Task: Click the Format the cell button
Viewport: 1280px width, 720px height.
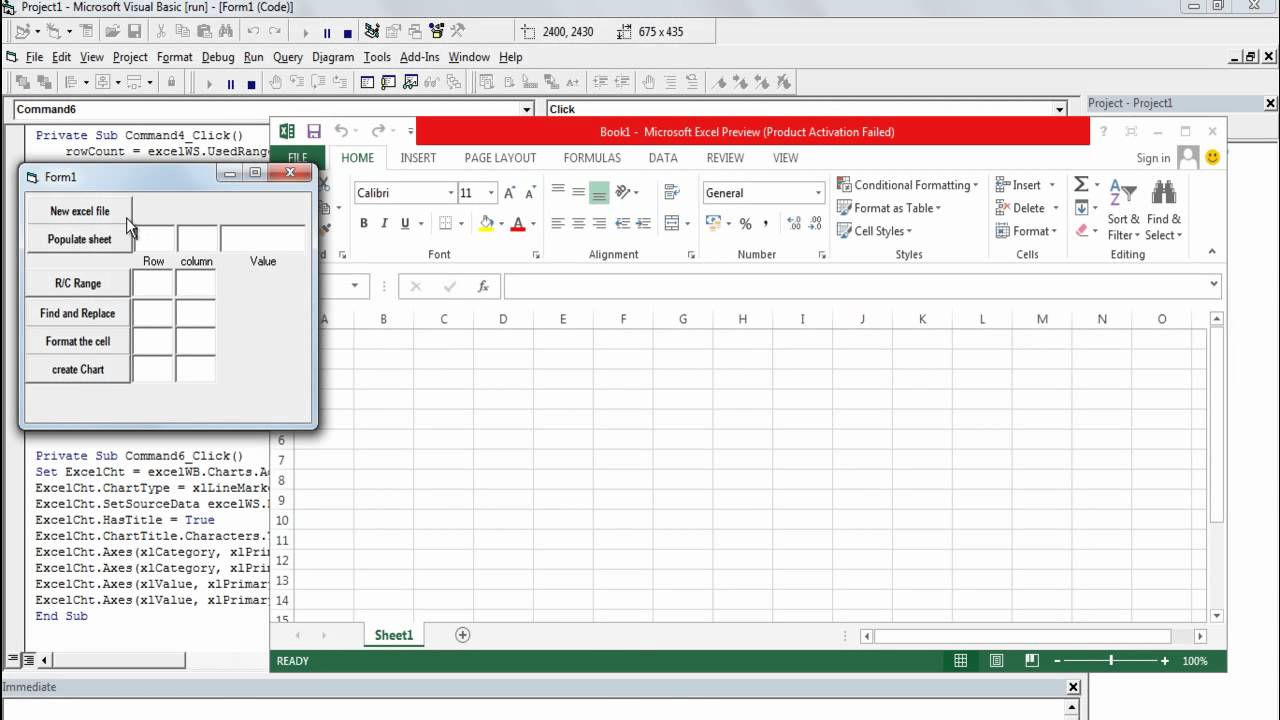Action: [x=79, y=341]
